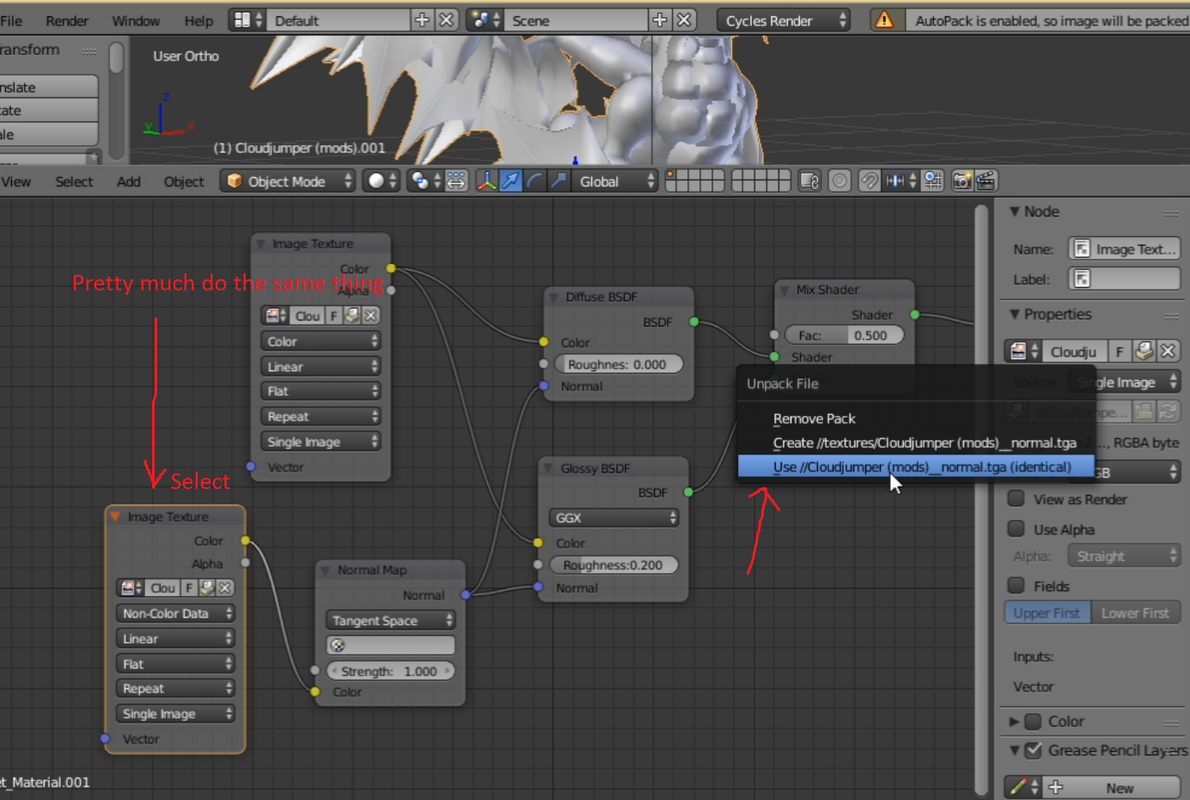Expand the Color panel triangle
Screen dimensions: 1190x800
1014,721
